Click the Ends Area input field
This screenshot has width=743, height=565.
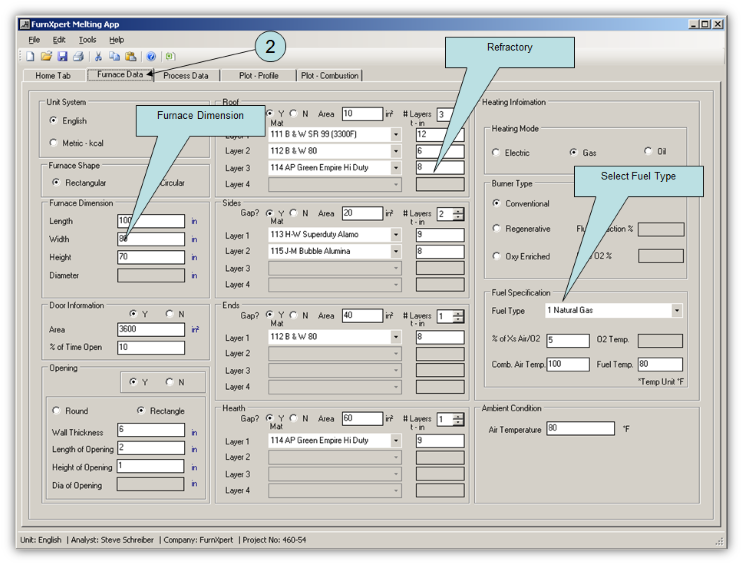click(x=362, y=316)
